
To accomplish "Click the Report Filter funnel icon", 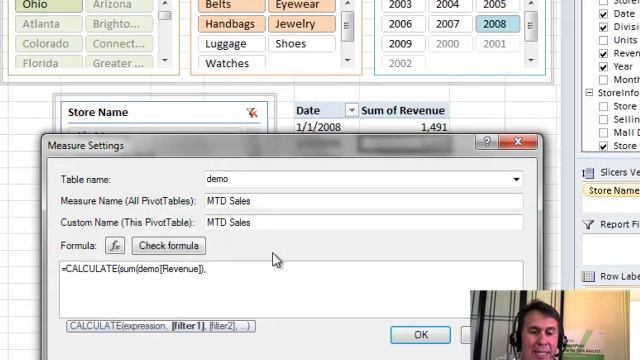I will pyautogui.click(x=588, y=224).
